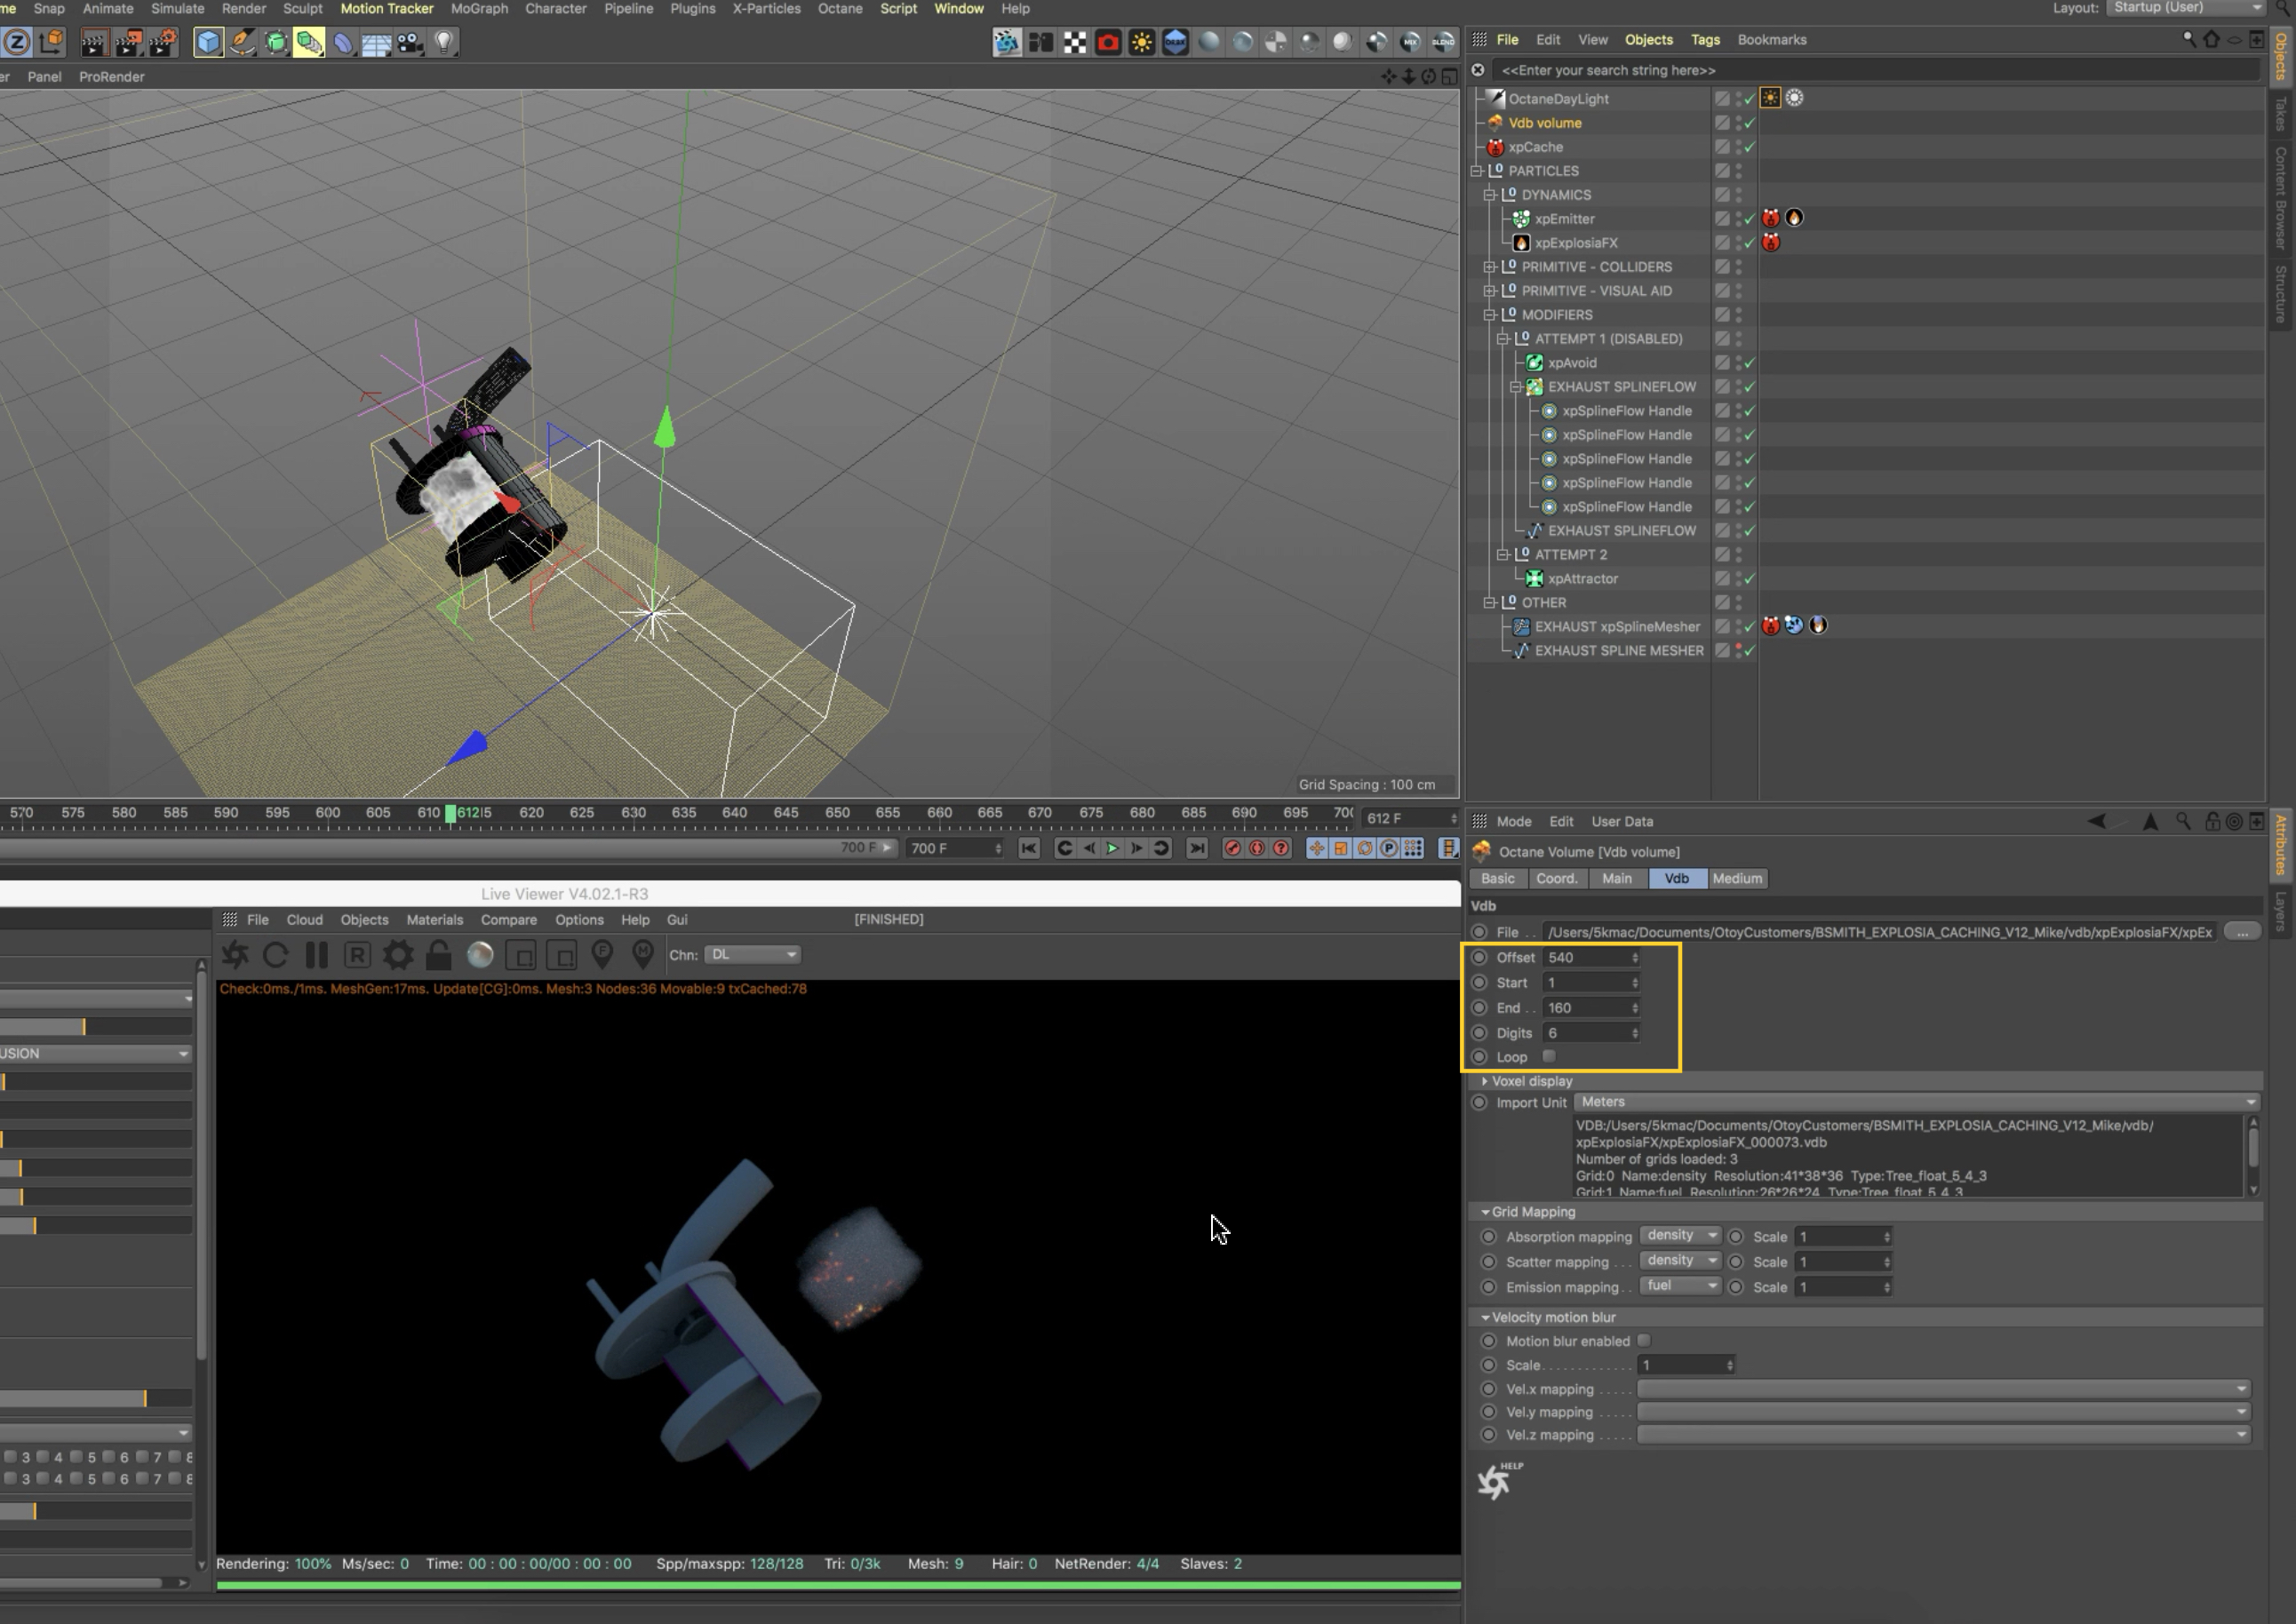Switch to the Medium tab

click(1736, 878)
